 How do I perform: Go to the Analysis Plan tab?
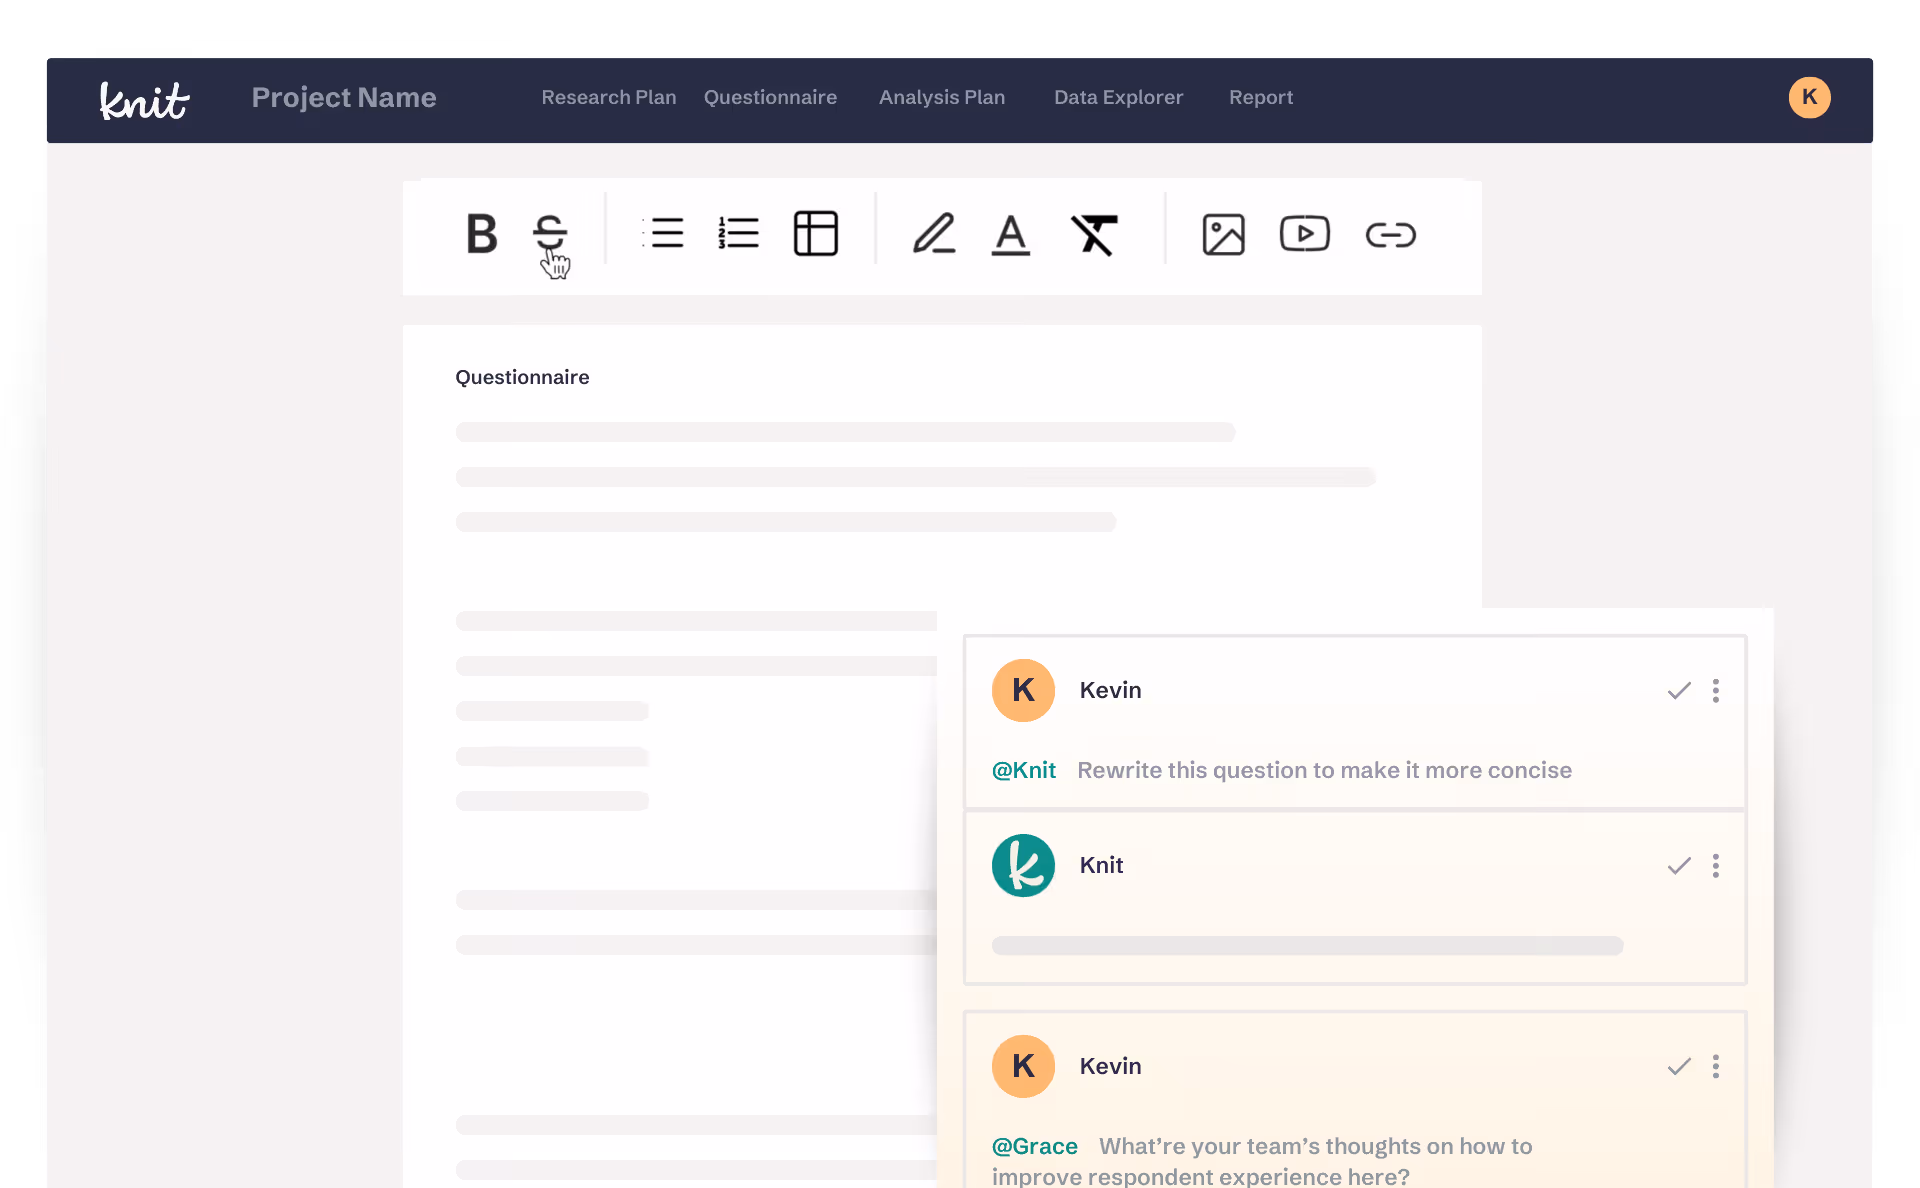pos(942,97)
